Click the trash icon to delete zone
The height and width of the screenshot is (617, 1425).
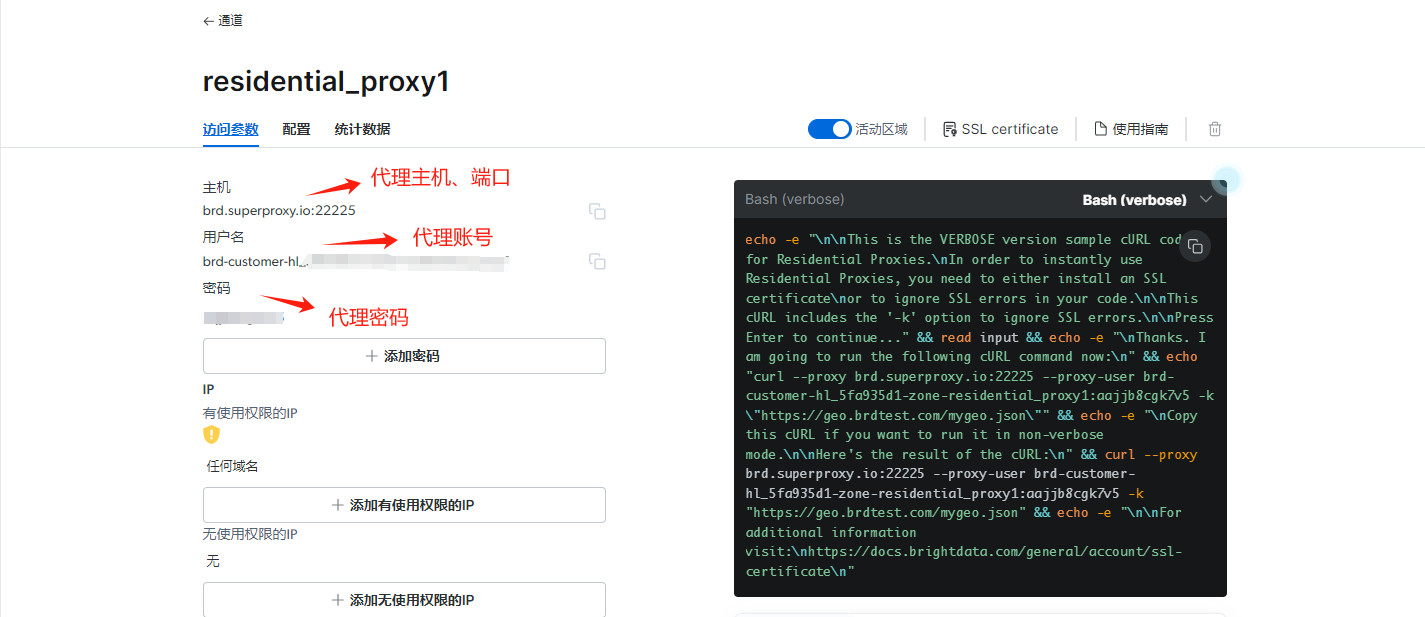[1215, 129]
